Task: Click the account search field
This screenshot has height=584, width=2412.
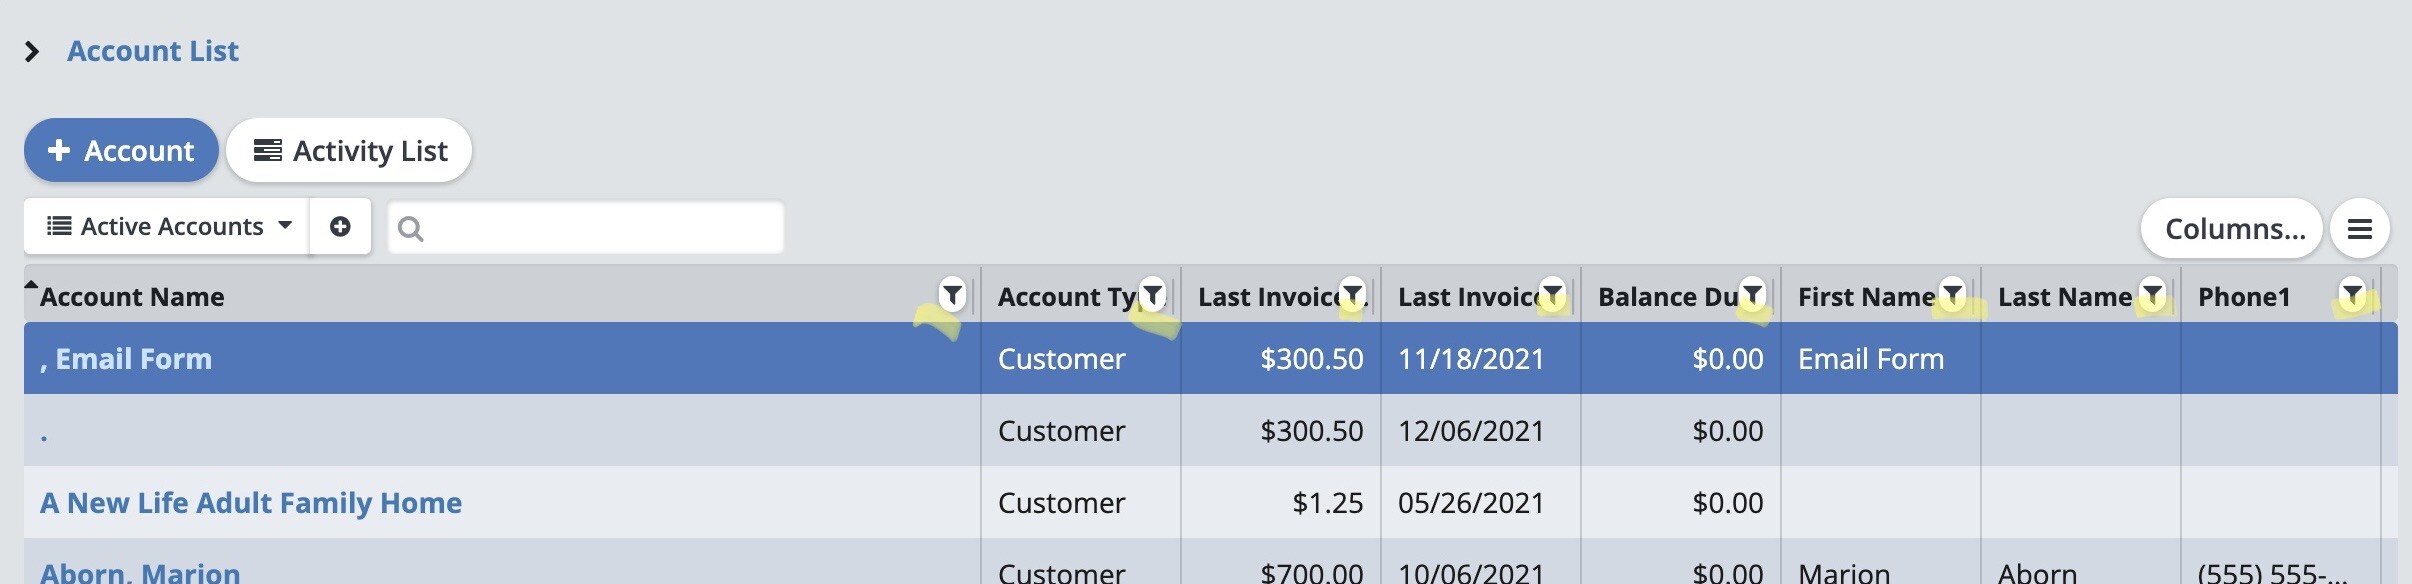Action: coord(600,228)
